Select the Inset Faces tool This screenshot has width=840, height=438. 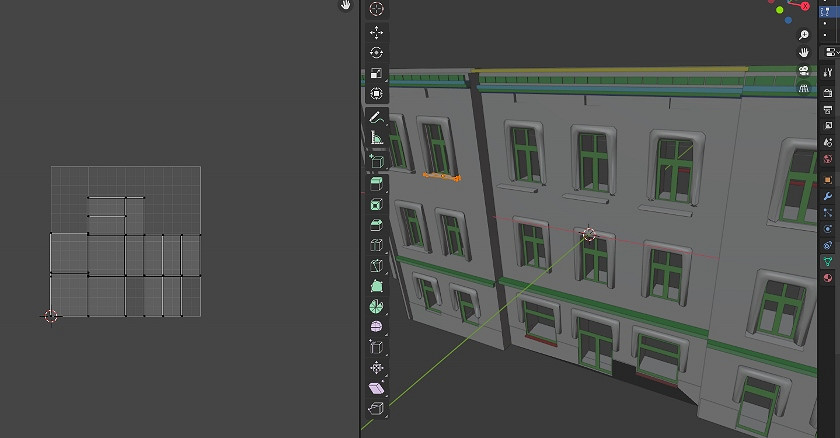(x=377, y=204)
